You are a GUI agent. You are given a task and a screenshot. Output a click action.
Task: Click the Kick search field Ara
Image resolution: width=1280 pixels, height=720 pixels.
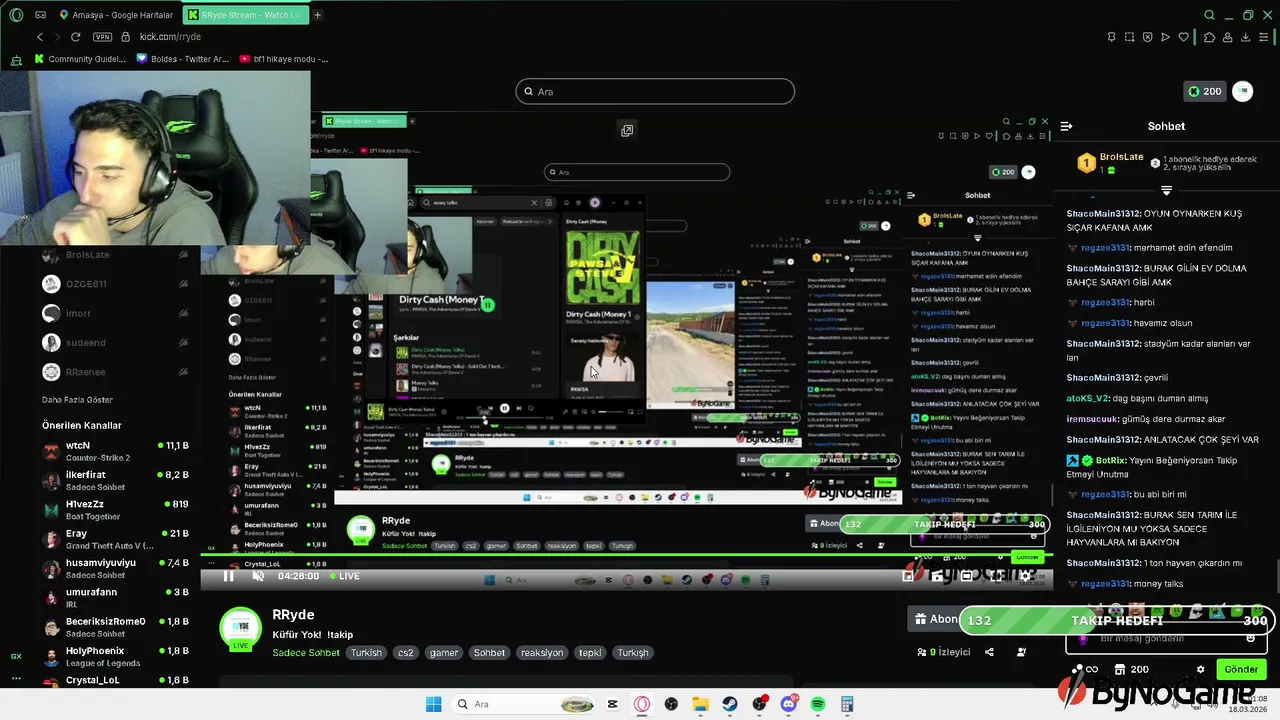pyautogui.click(x=655, y=92)
